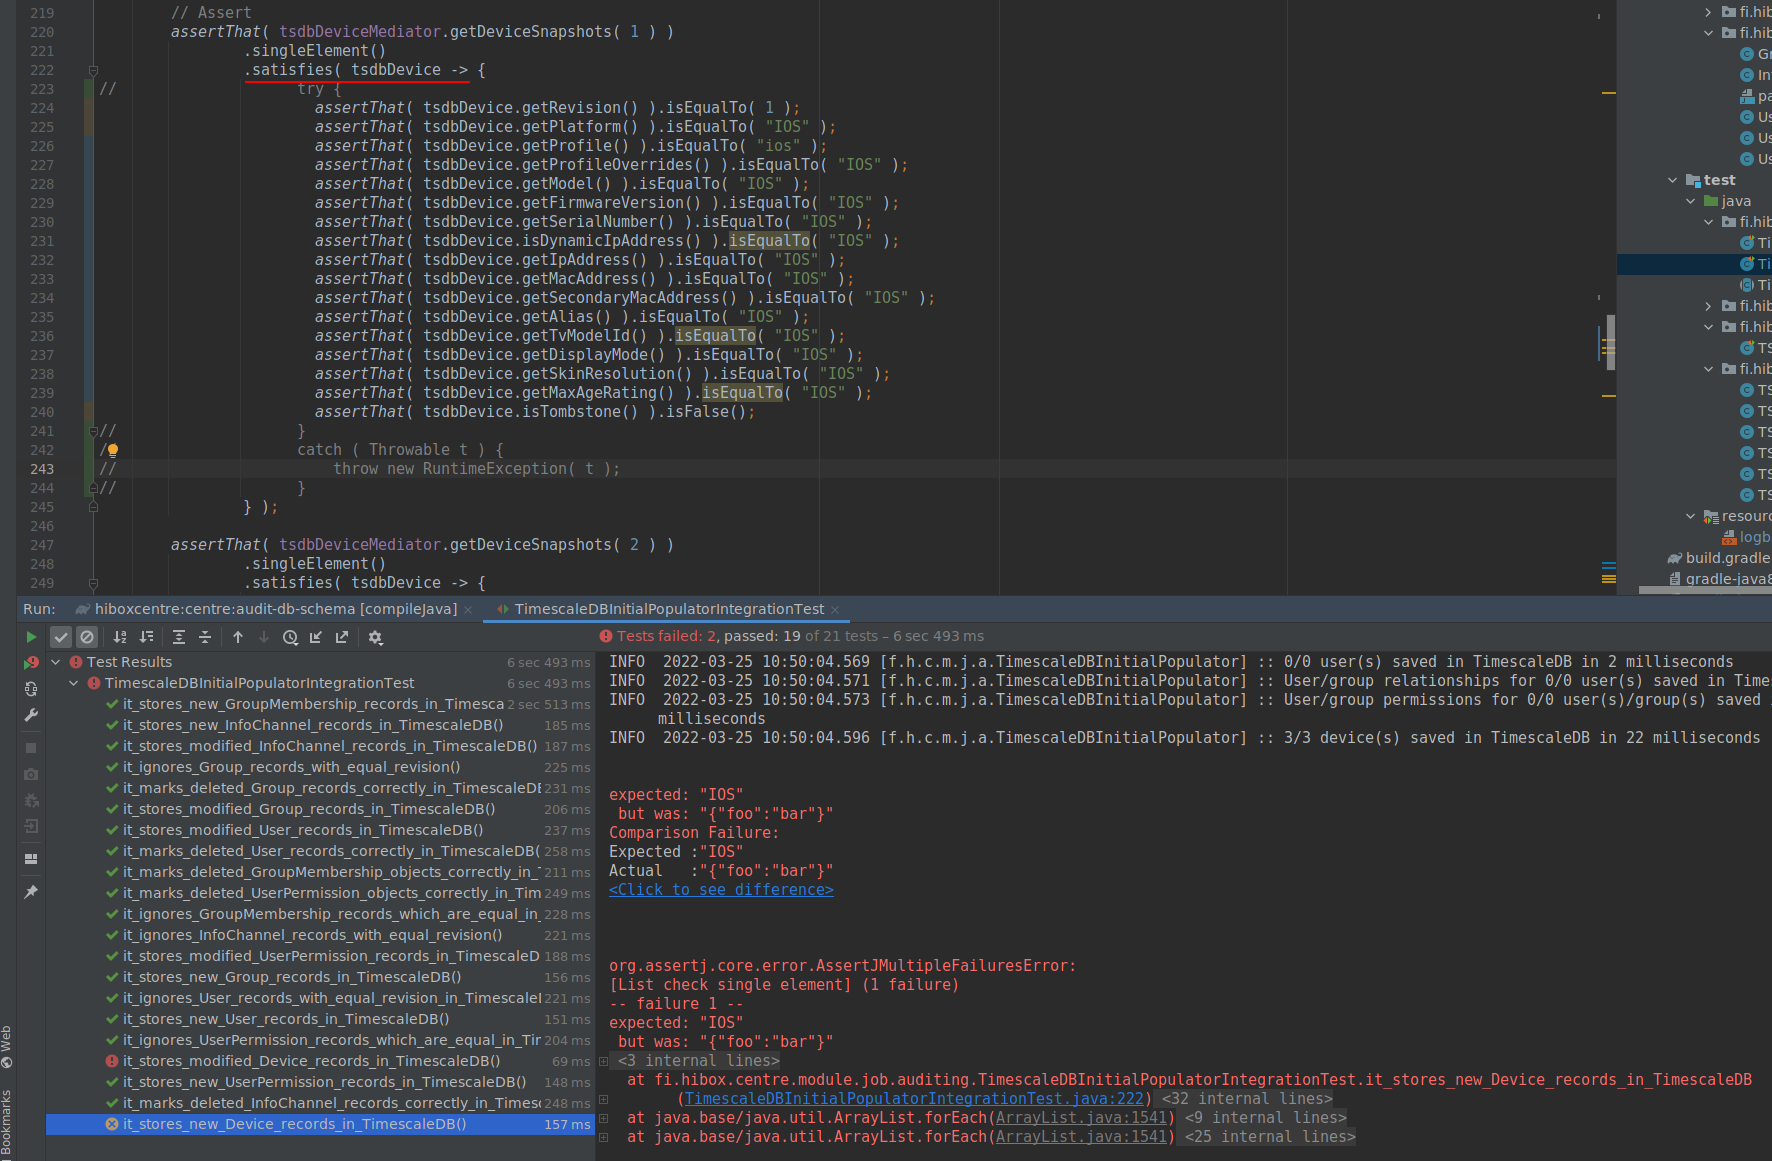
Task: Click 'Click to see difference' link
Action: tap(721, 890)
